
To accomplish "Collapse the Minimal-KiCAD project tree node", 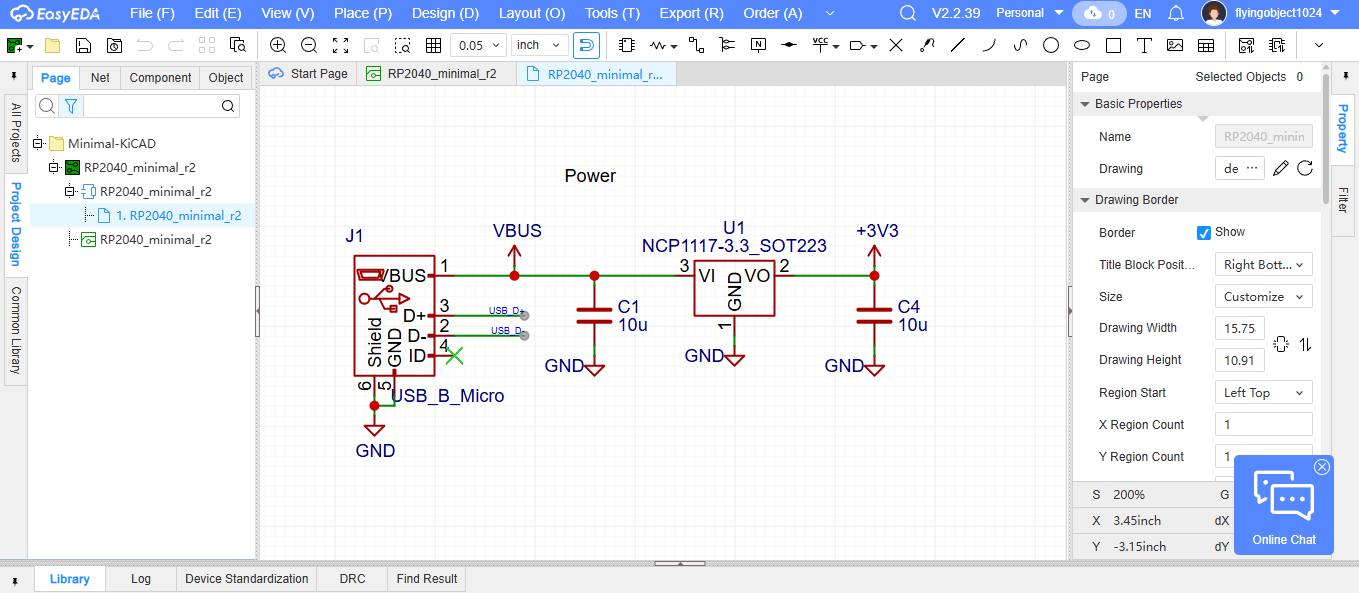I will (x=38, y=143).
